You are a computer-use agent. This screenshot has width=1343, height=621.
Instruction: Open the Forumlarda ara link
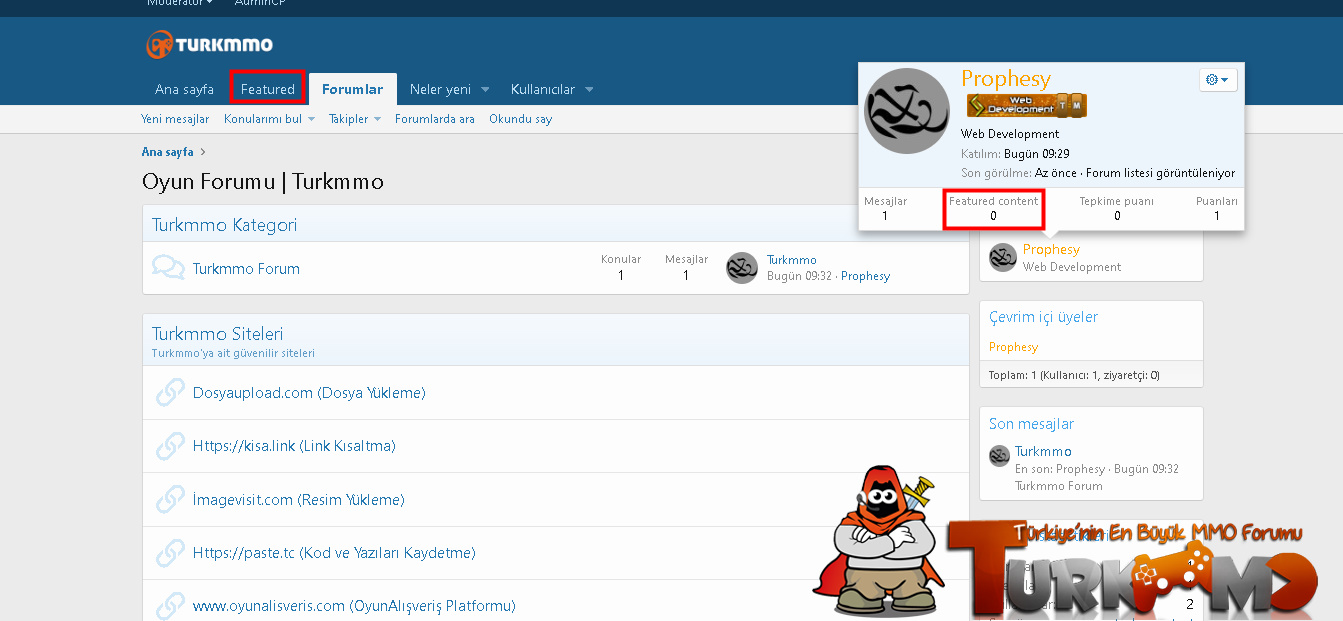pyautogui.click(x=434, y=119)
